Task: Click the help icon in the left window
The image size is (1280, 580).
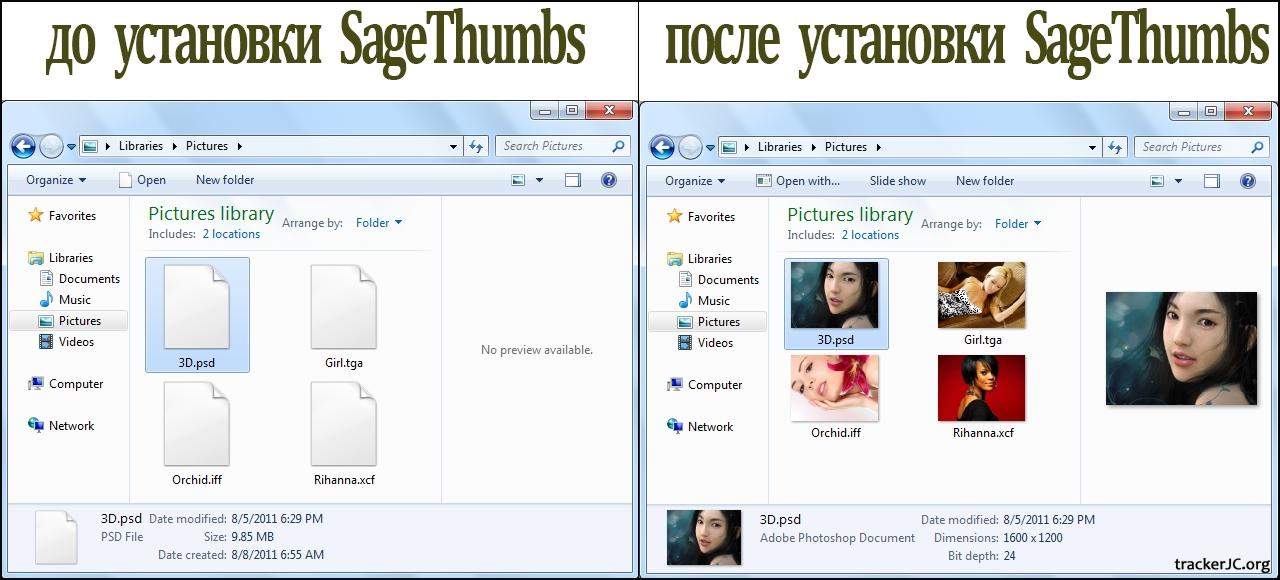Action: (608, 180)
